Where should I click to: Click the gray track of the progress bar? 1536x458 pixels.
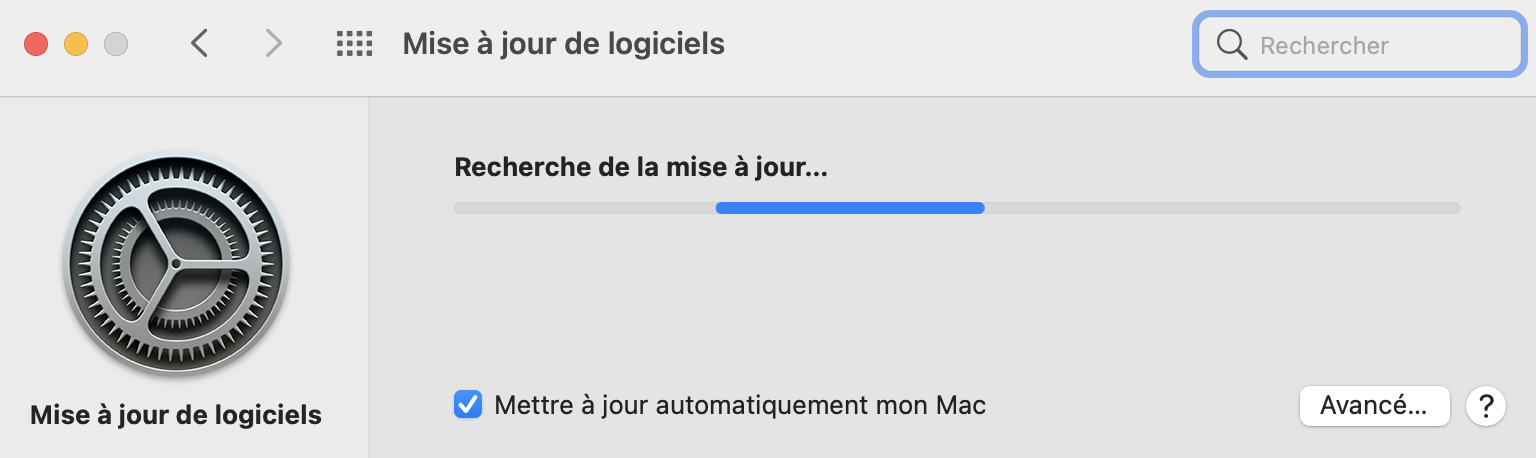pyautogui.click(x=1220, y=208)
